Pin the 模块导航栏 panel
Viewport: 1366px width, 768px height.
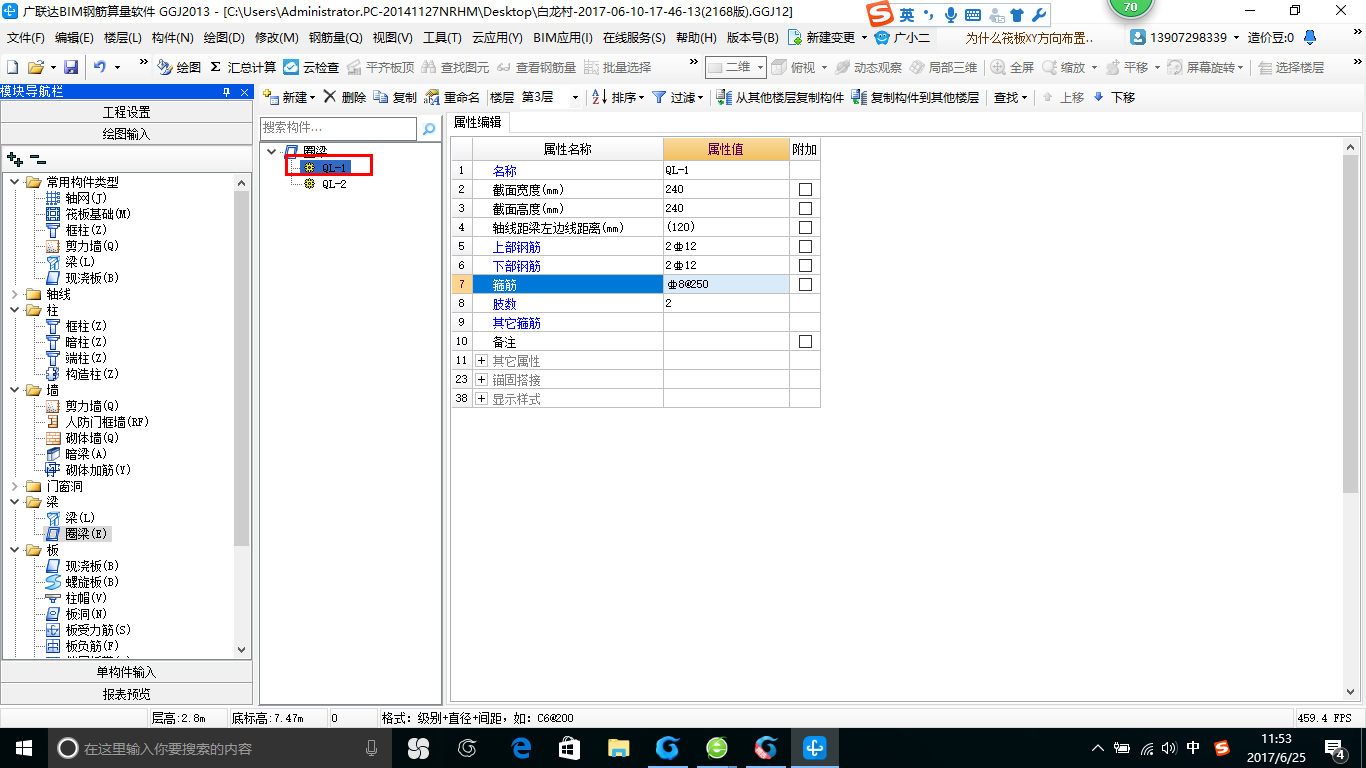[x=227, y=92]
